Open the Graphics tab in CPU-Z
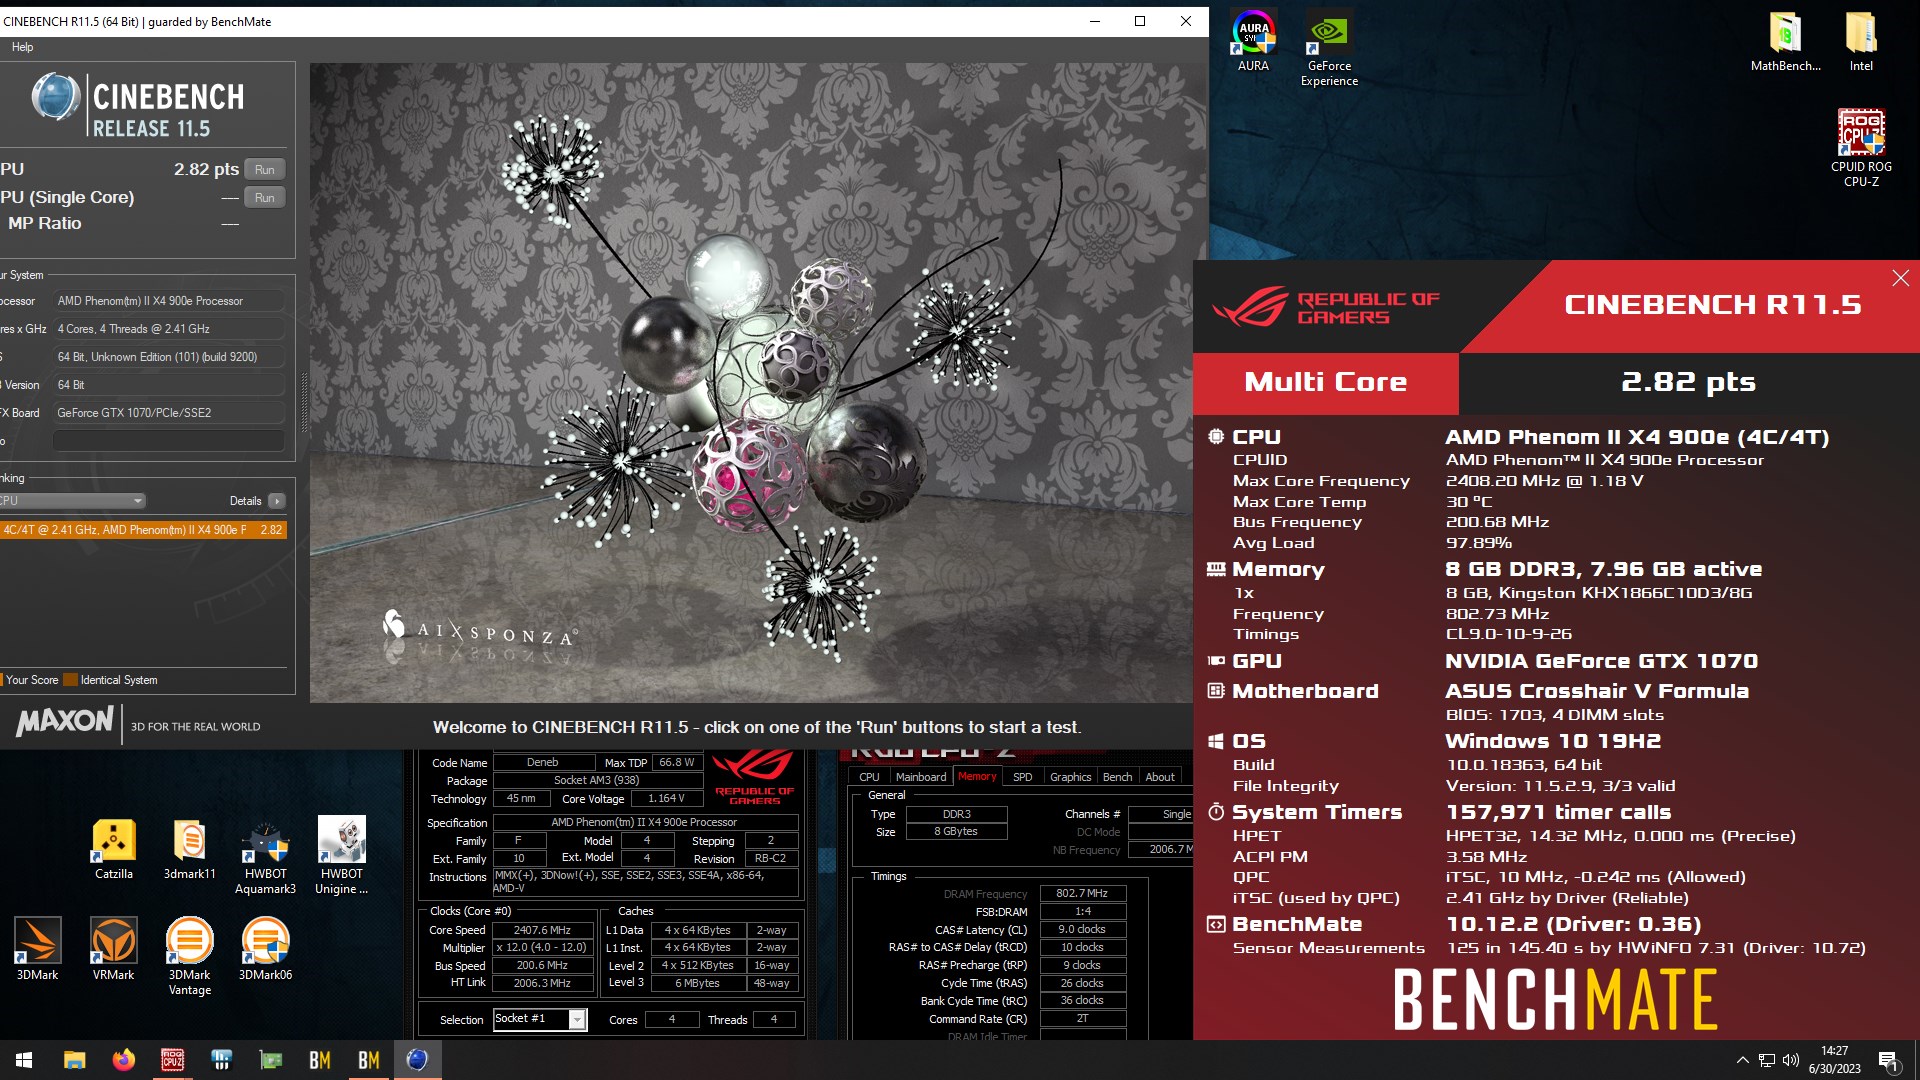Screen dimensions: 1920x1080 coord(1070,777)
